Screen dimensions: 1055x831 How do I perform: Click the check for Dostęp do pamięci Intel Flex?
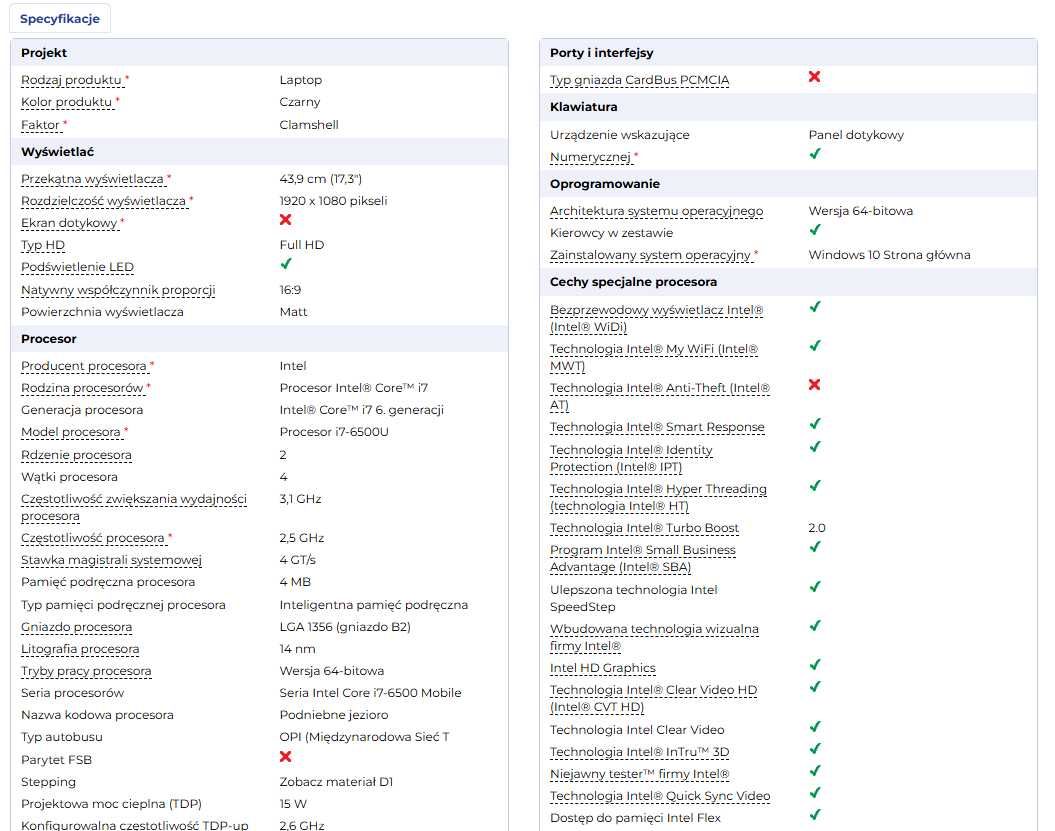click(815, 815)
